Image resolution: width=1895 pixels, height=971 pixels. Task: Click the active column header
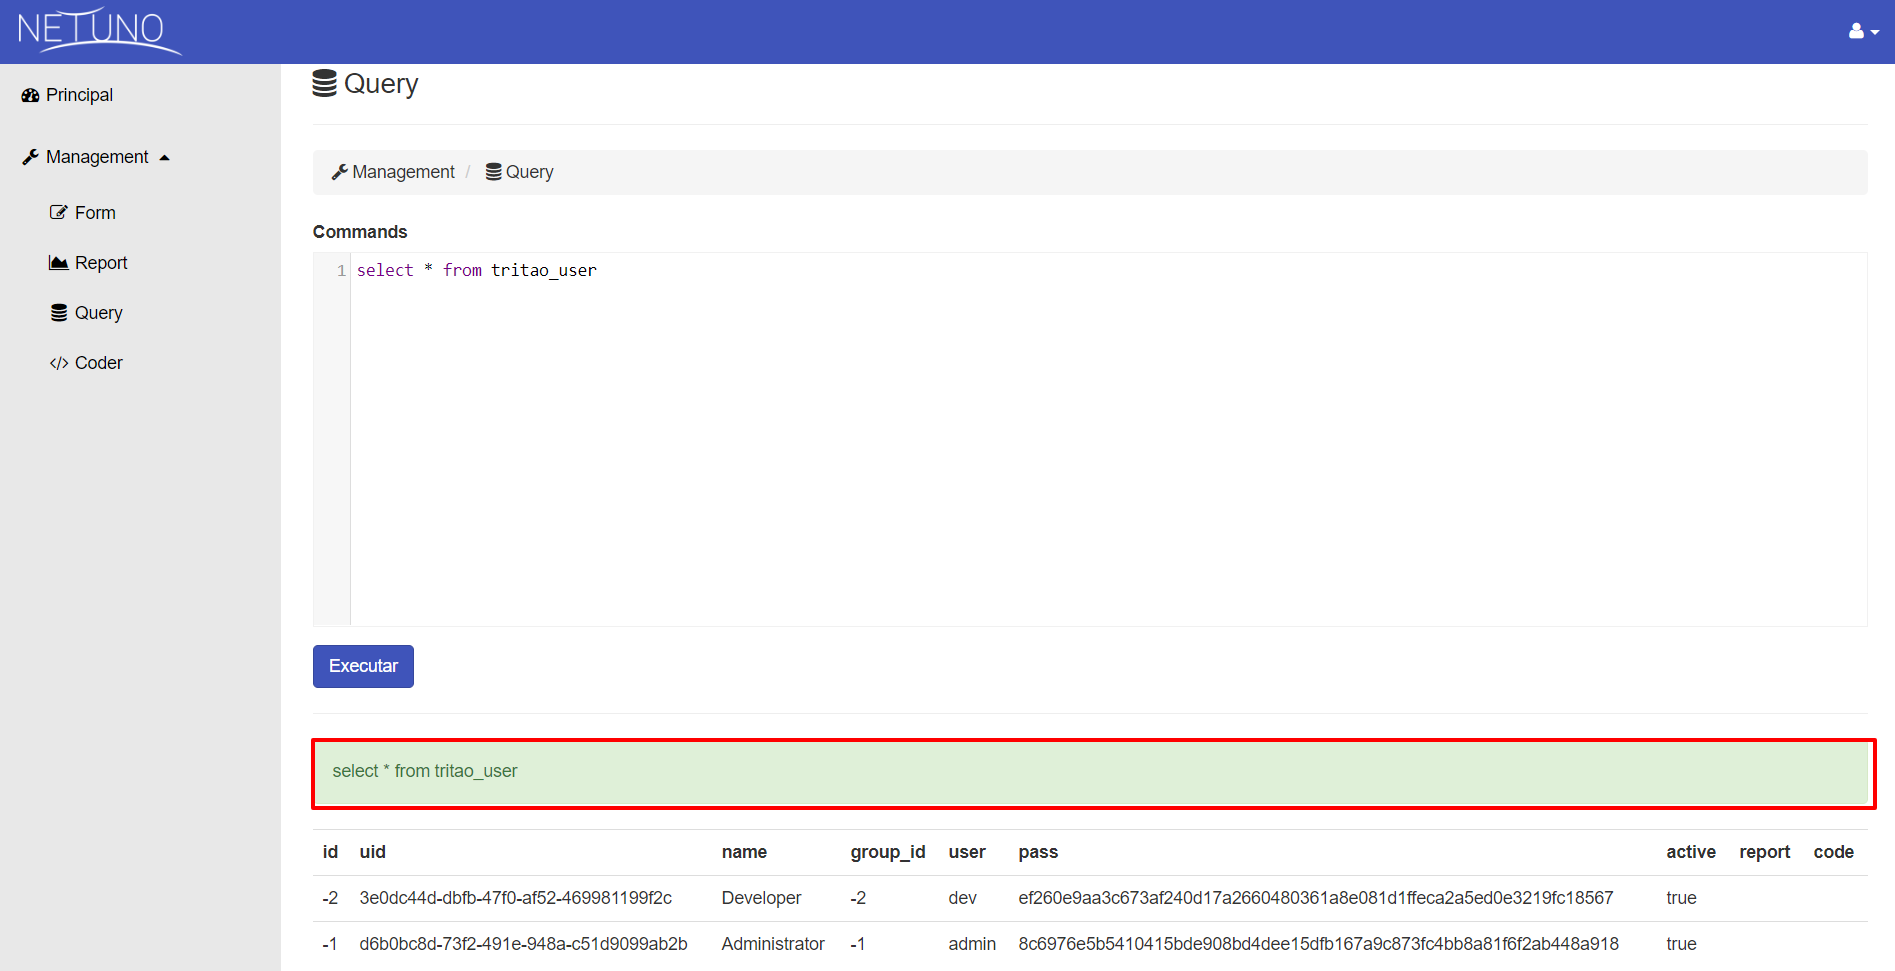[1691, 852]
